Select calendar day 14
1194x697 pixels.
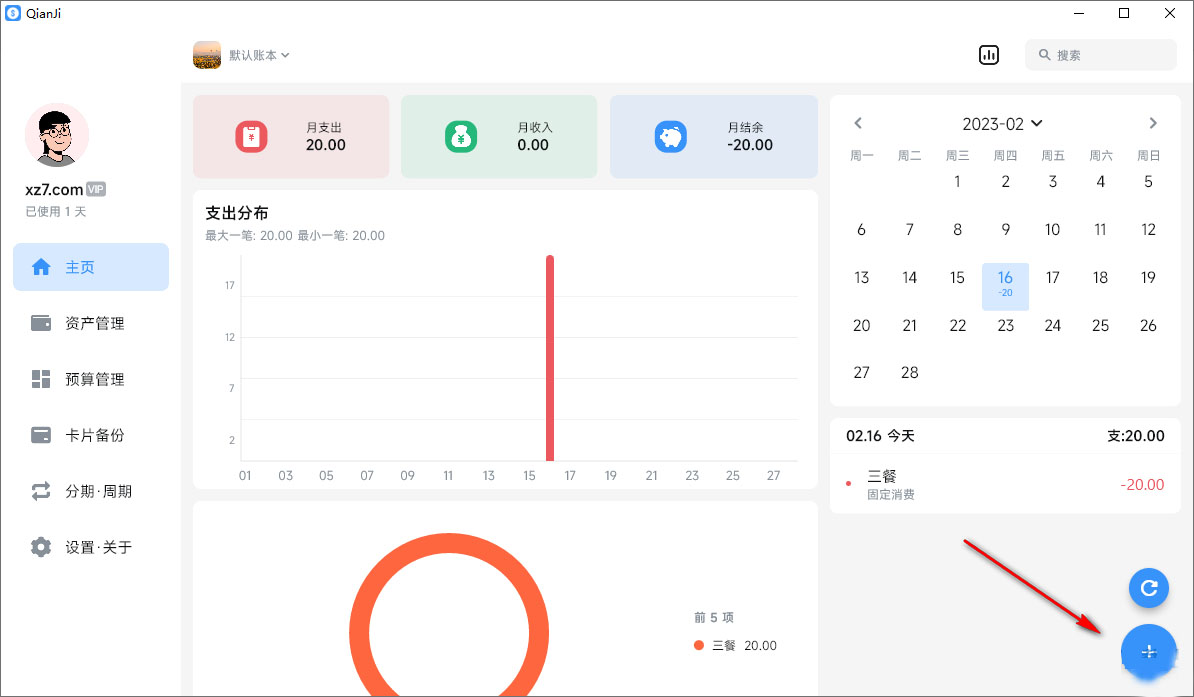click(x=909, y=277)
